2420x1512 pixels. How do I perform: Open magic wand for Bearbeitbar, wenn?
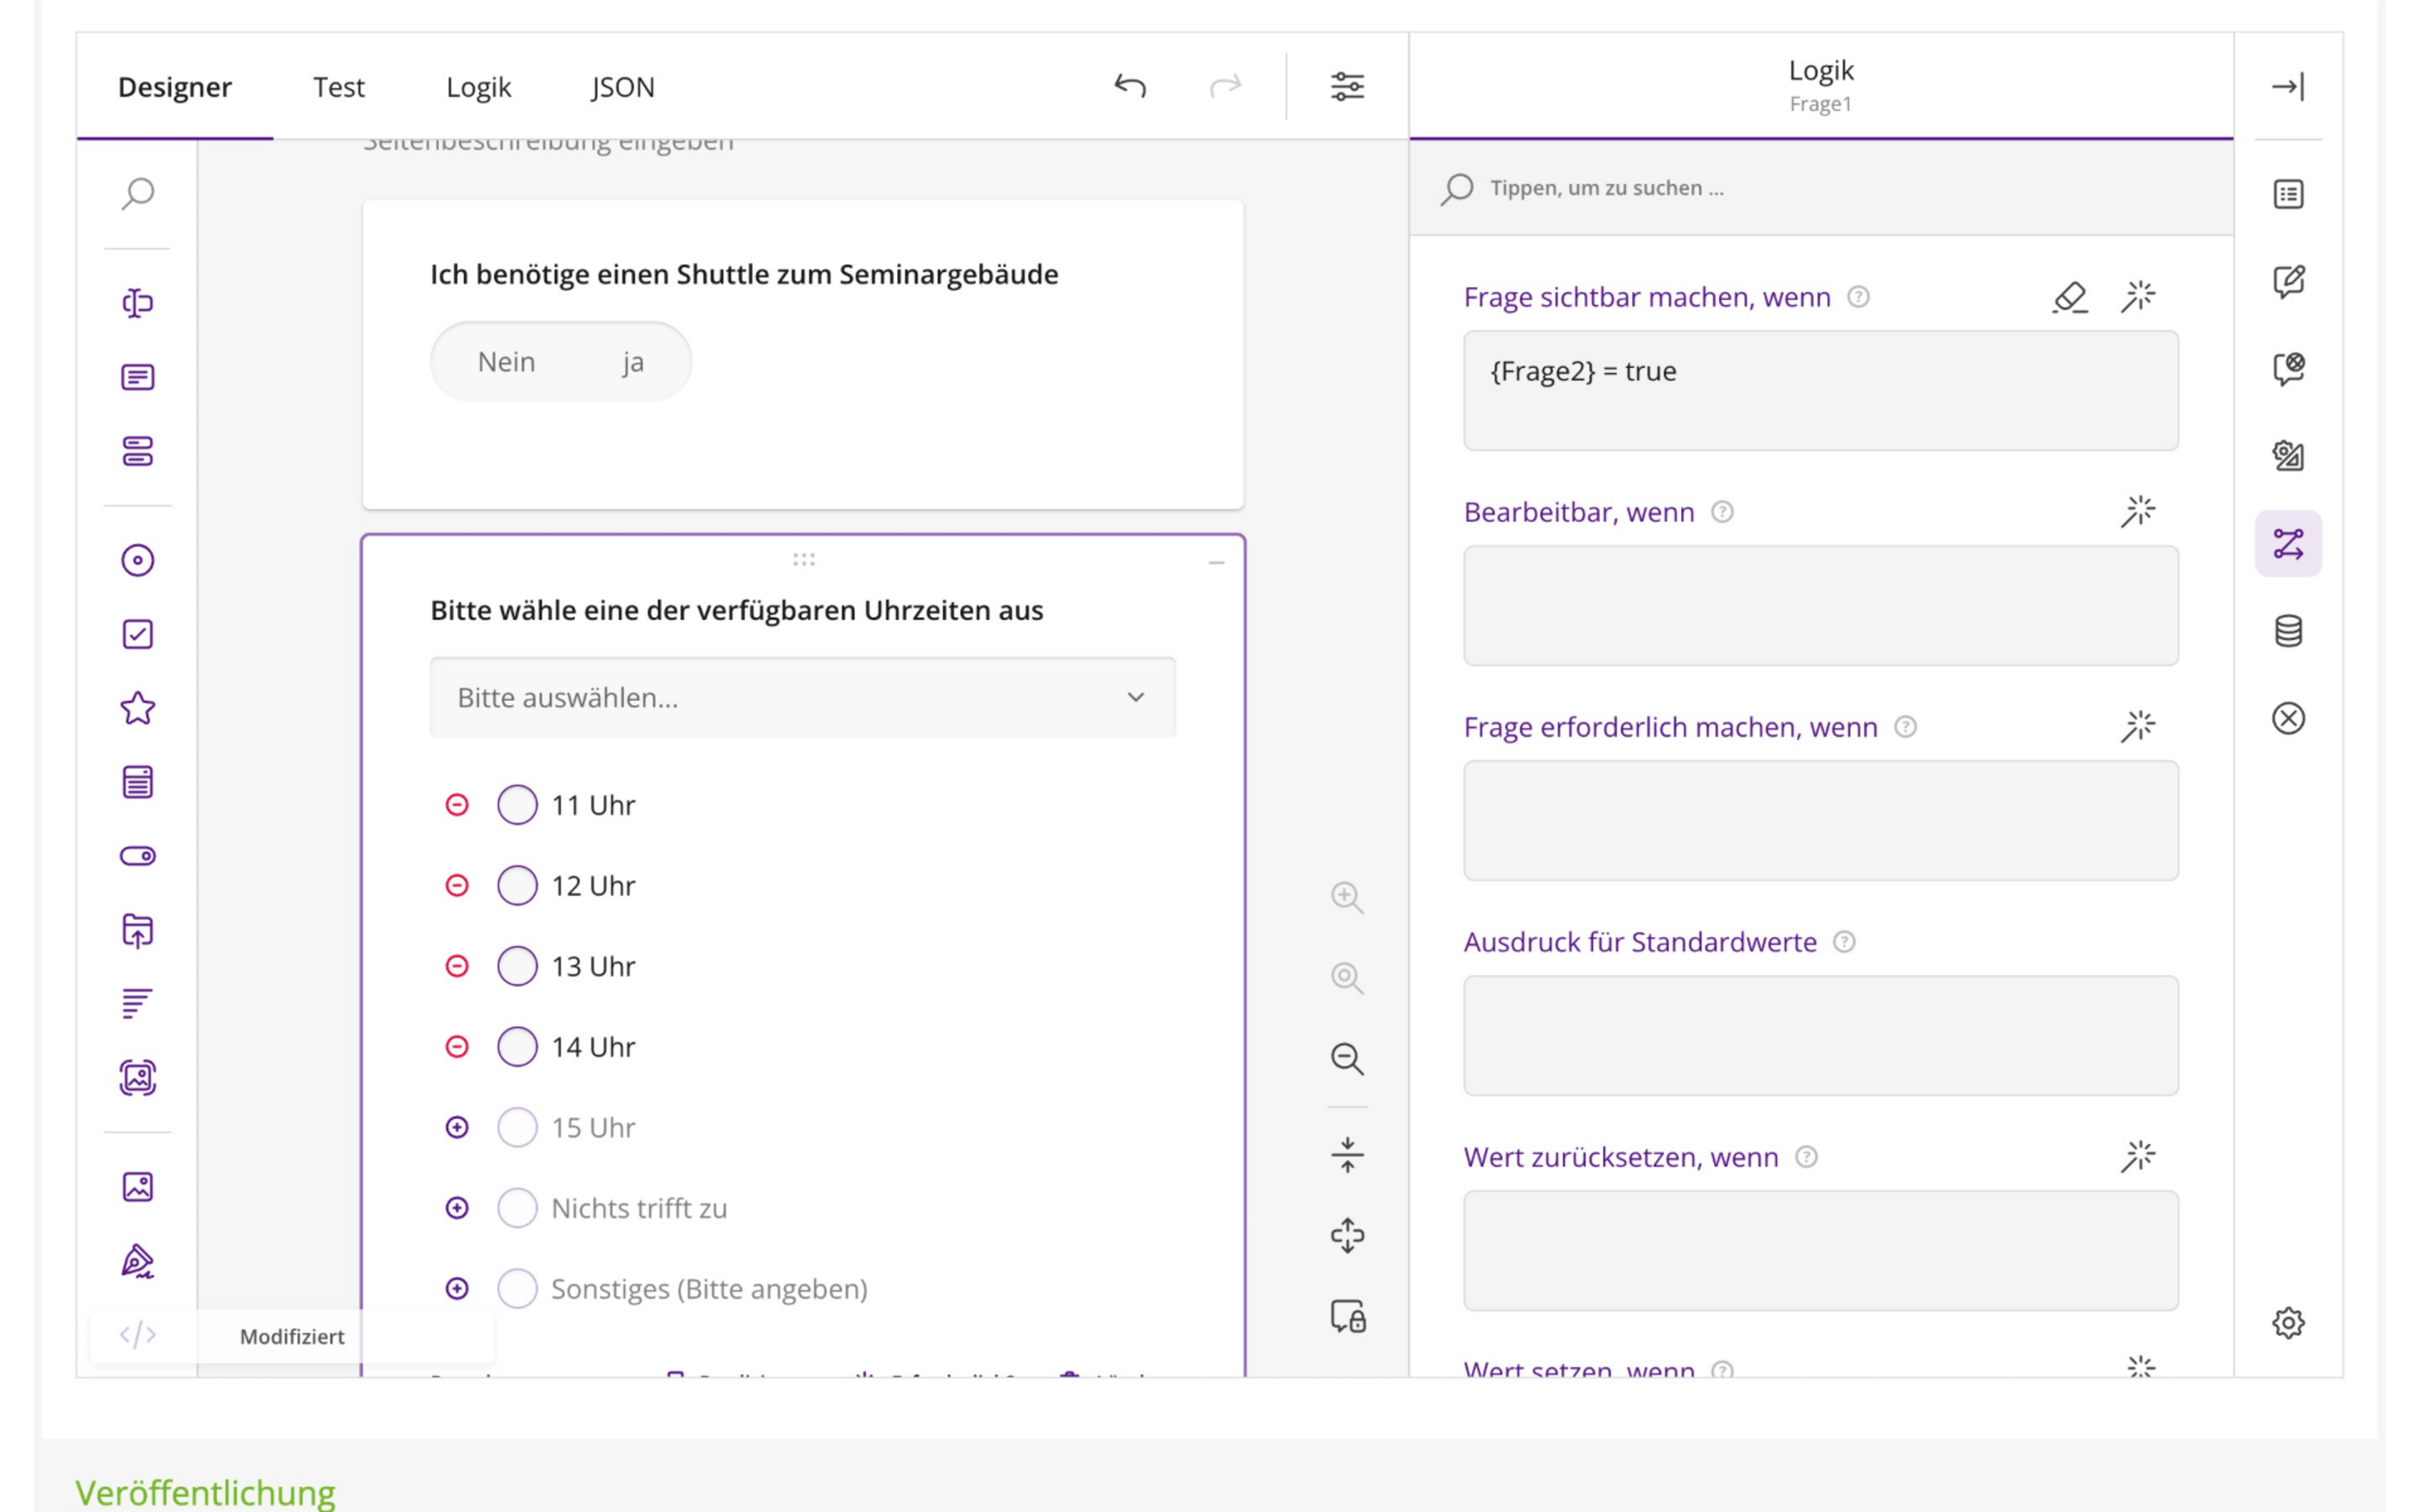(x=2138, y=511)
